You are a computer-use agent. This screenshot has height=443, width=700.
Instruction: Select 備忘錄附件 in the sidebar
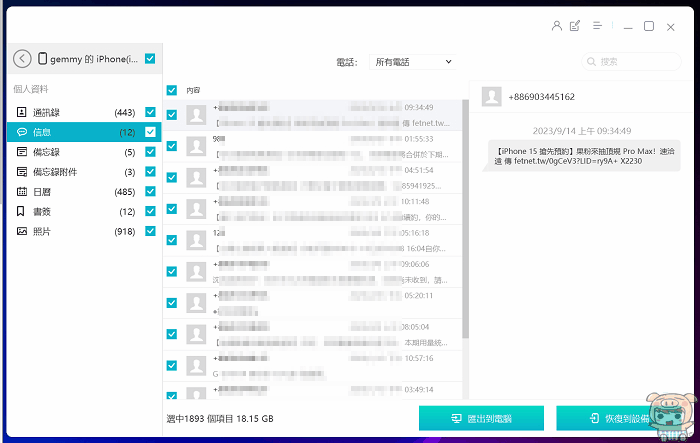tap(84, 171)
